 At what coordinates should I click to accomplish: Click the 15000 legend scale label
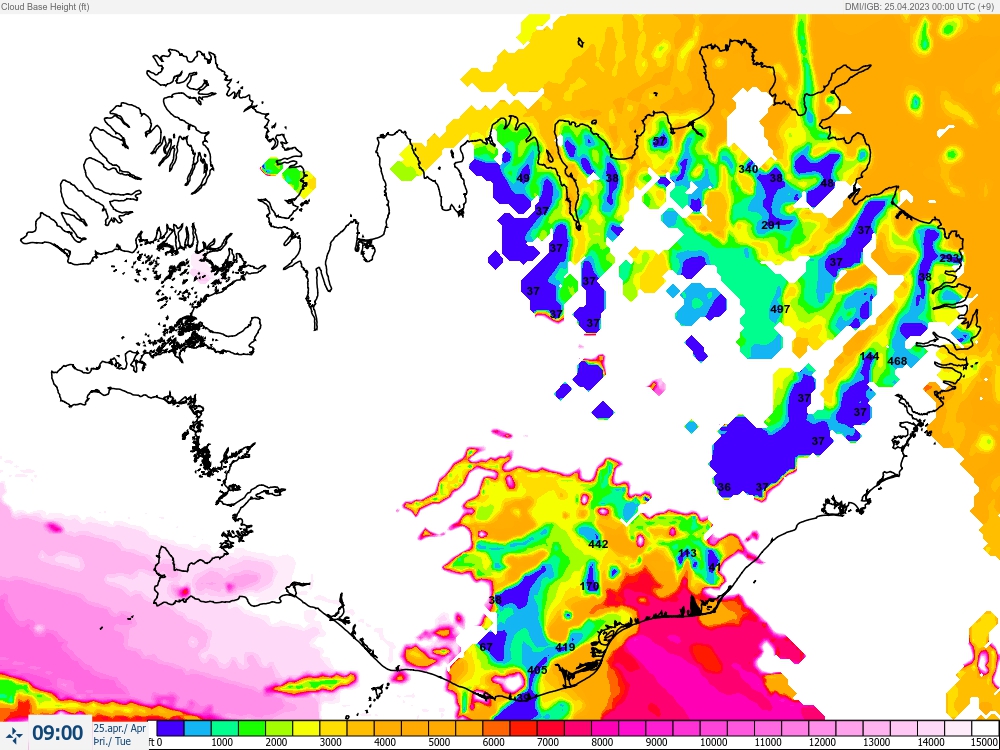(x=986, y=743)
